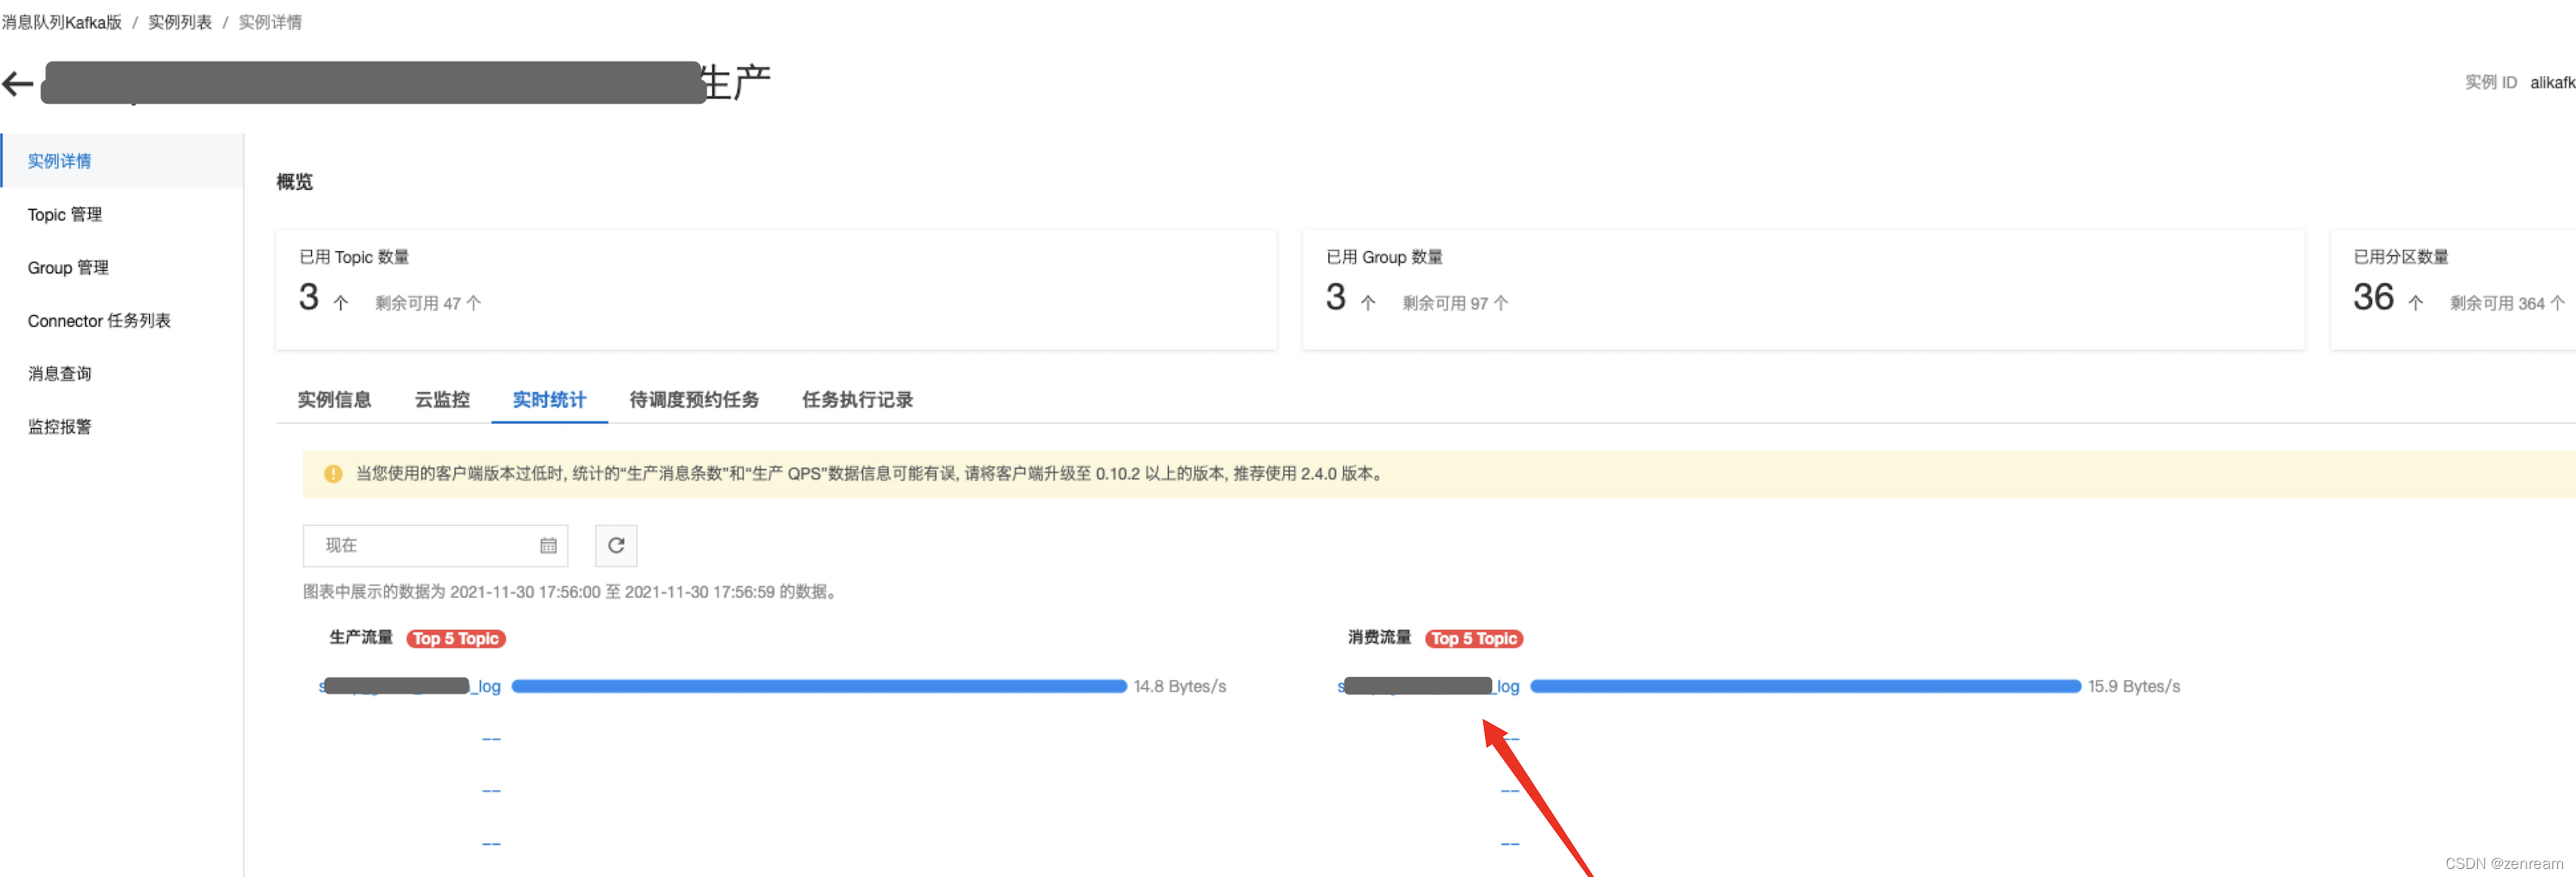Open the 任务执行记录 tab
The image size is (2576, 877).
tap(857, 400)
